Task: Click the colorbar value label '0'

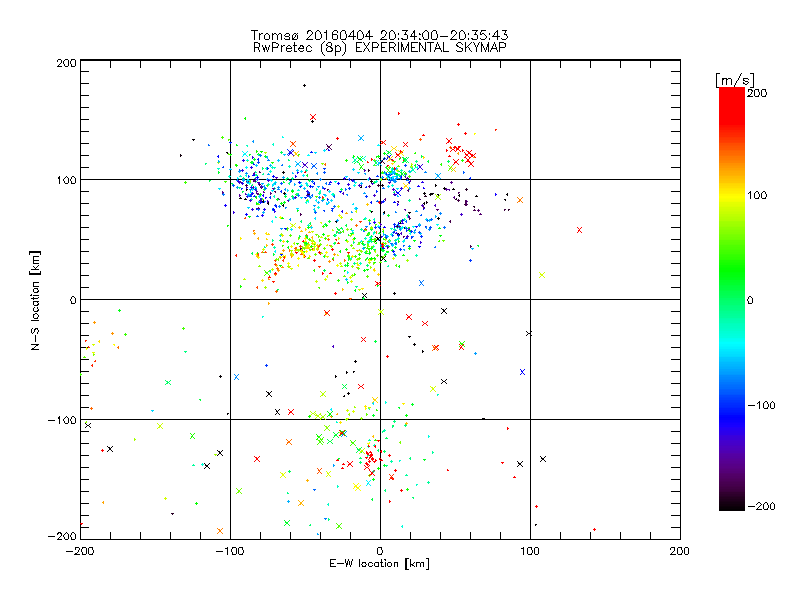Action: coord(750,300)
